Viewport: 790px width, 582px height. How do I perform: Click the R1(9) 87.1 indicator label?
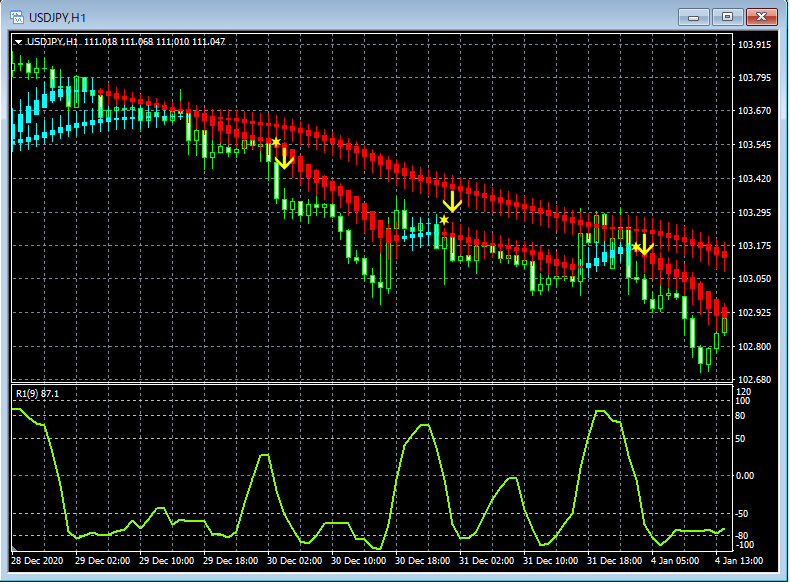(x=37, y=394)
